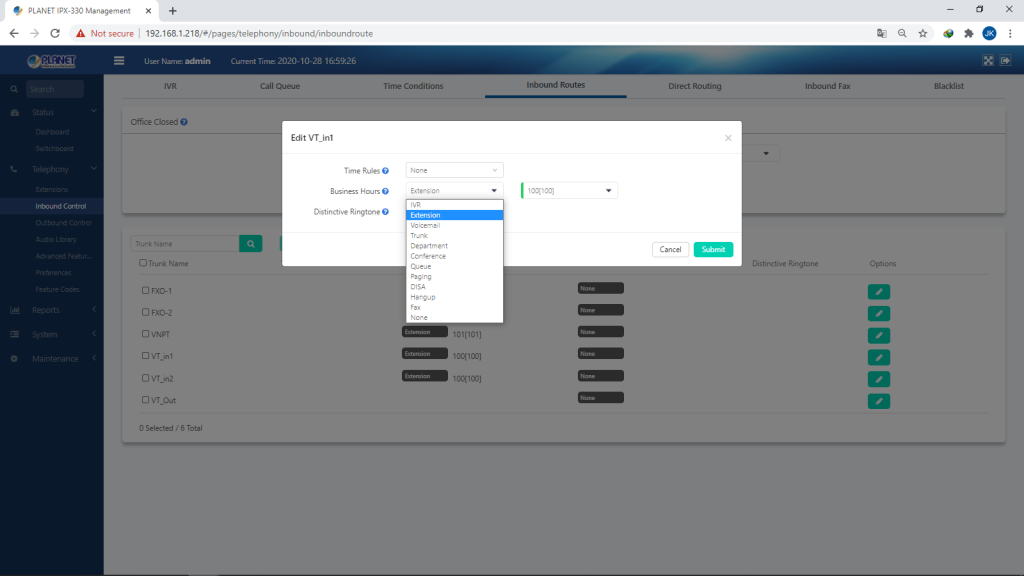This screenshot has width=1024, height=576.
Task: Select Queue in the dropdown list
Action: pos(454,266)
